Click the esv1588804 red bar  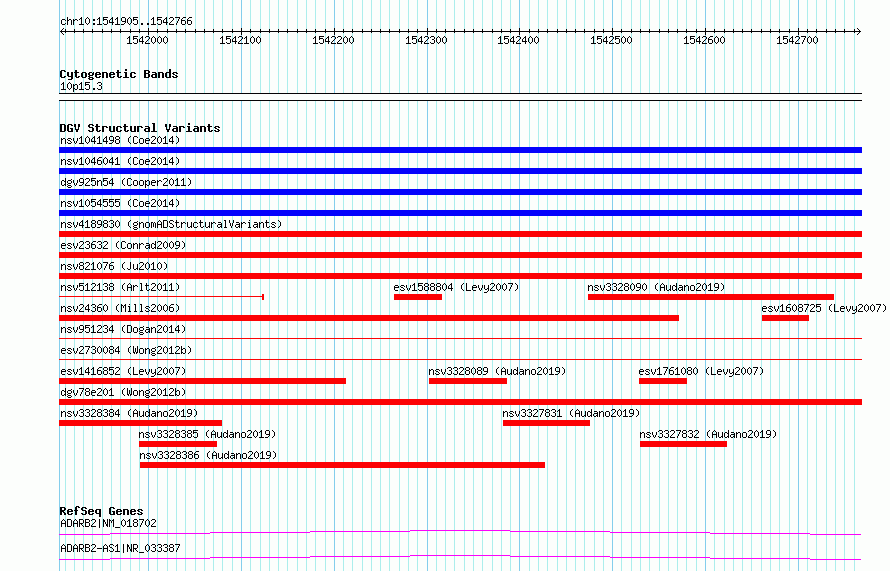418,297
